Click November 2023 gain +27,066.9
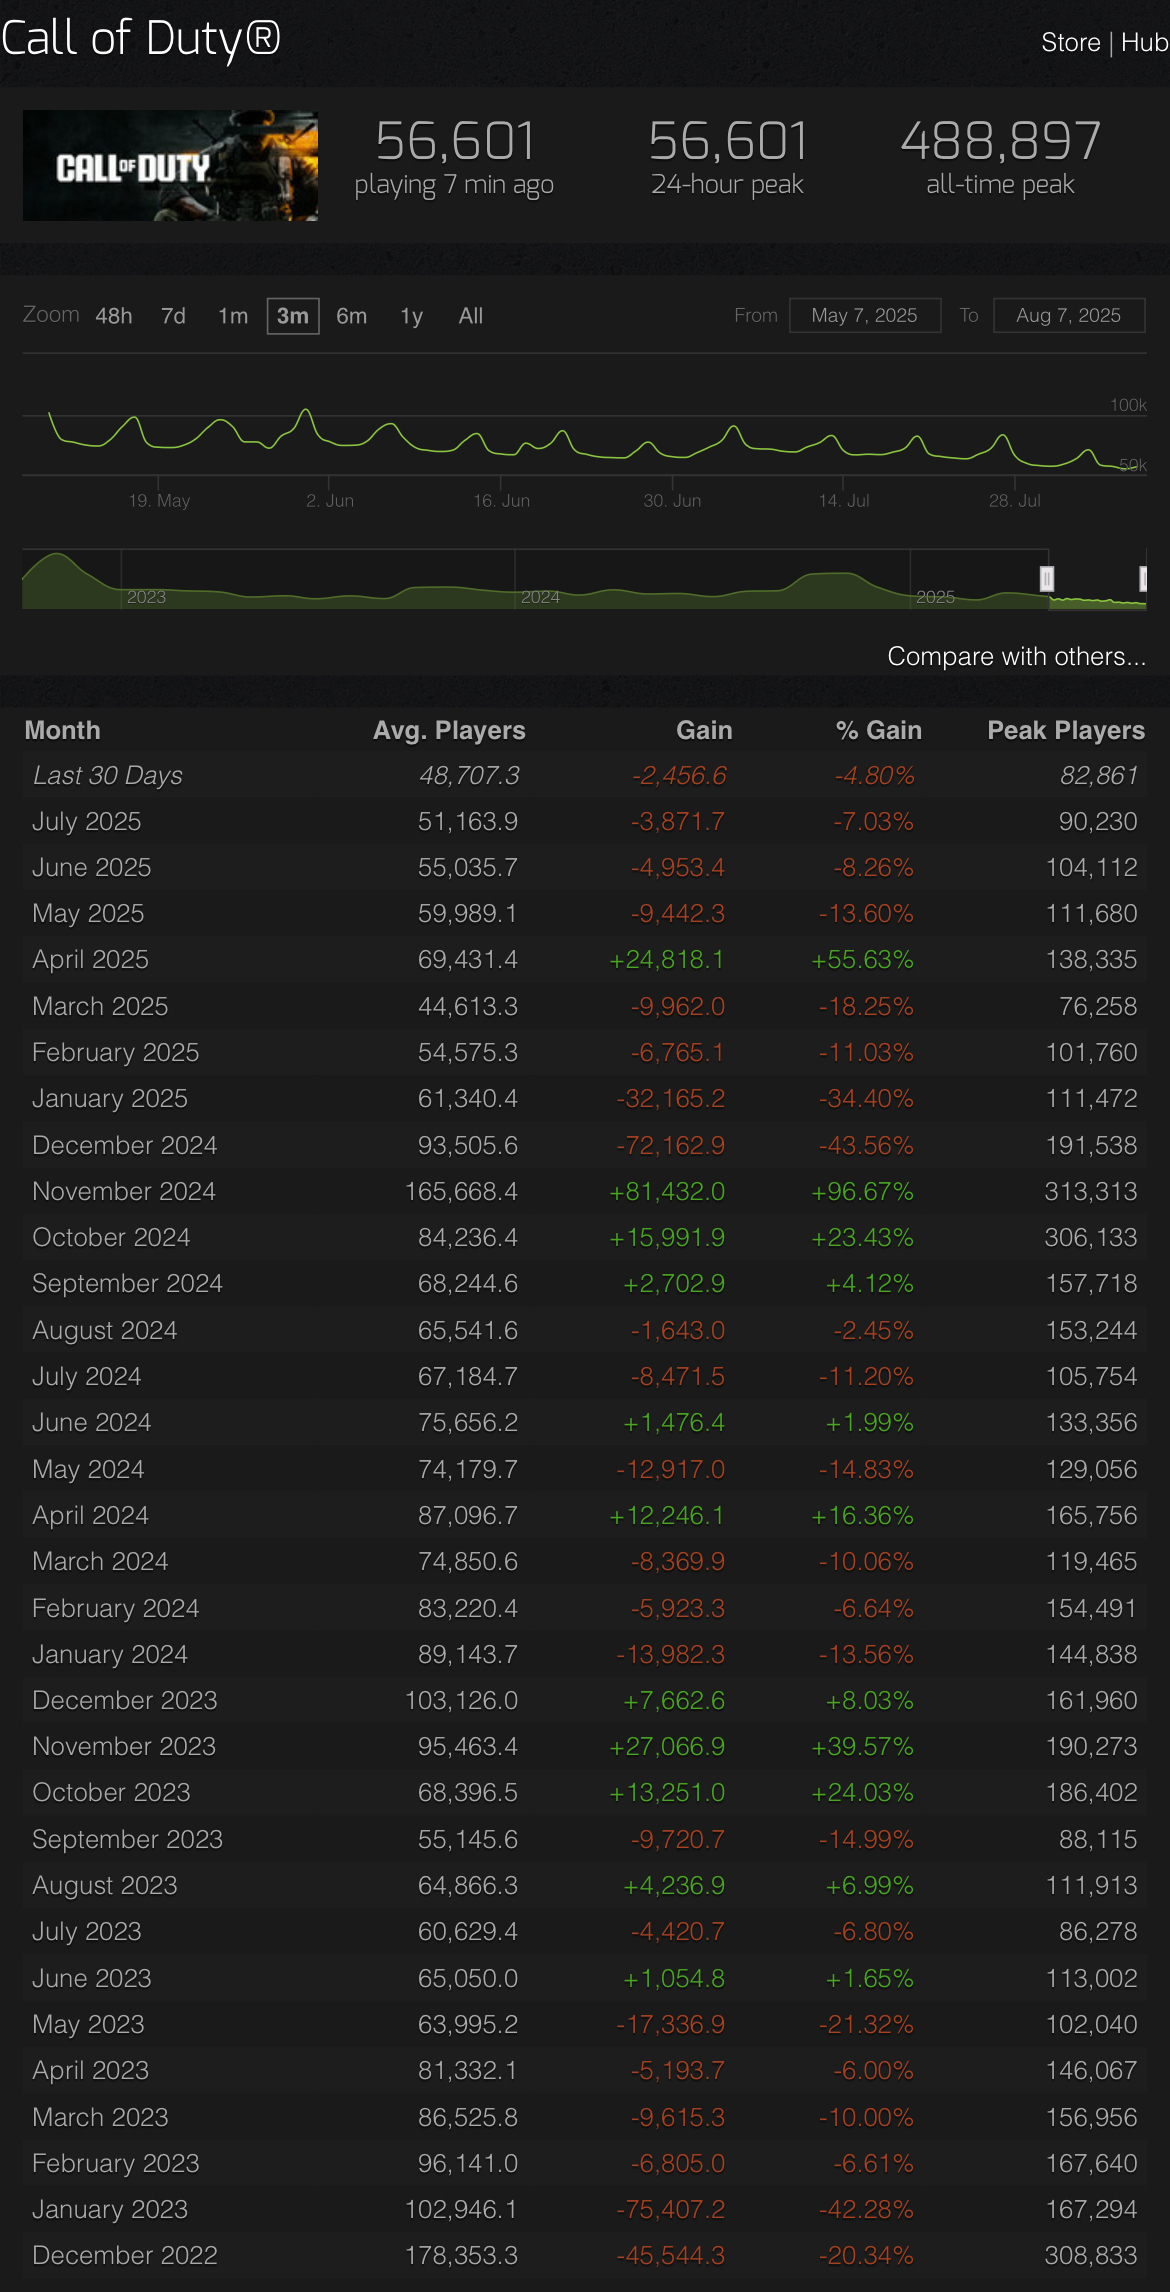Screen dimensions: 1170x2292 click(x=667, y=1746)
